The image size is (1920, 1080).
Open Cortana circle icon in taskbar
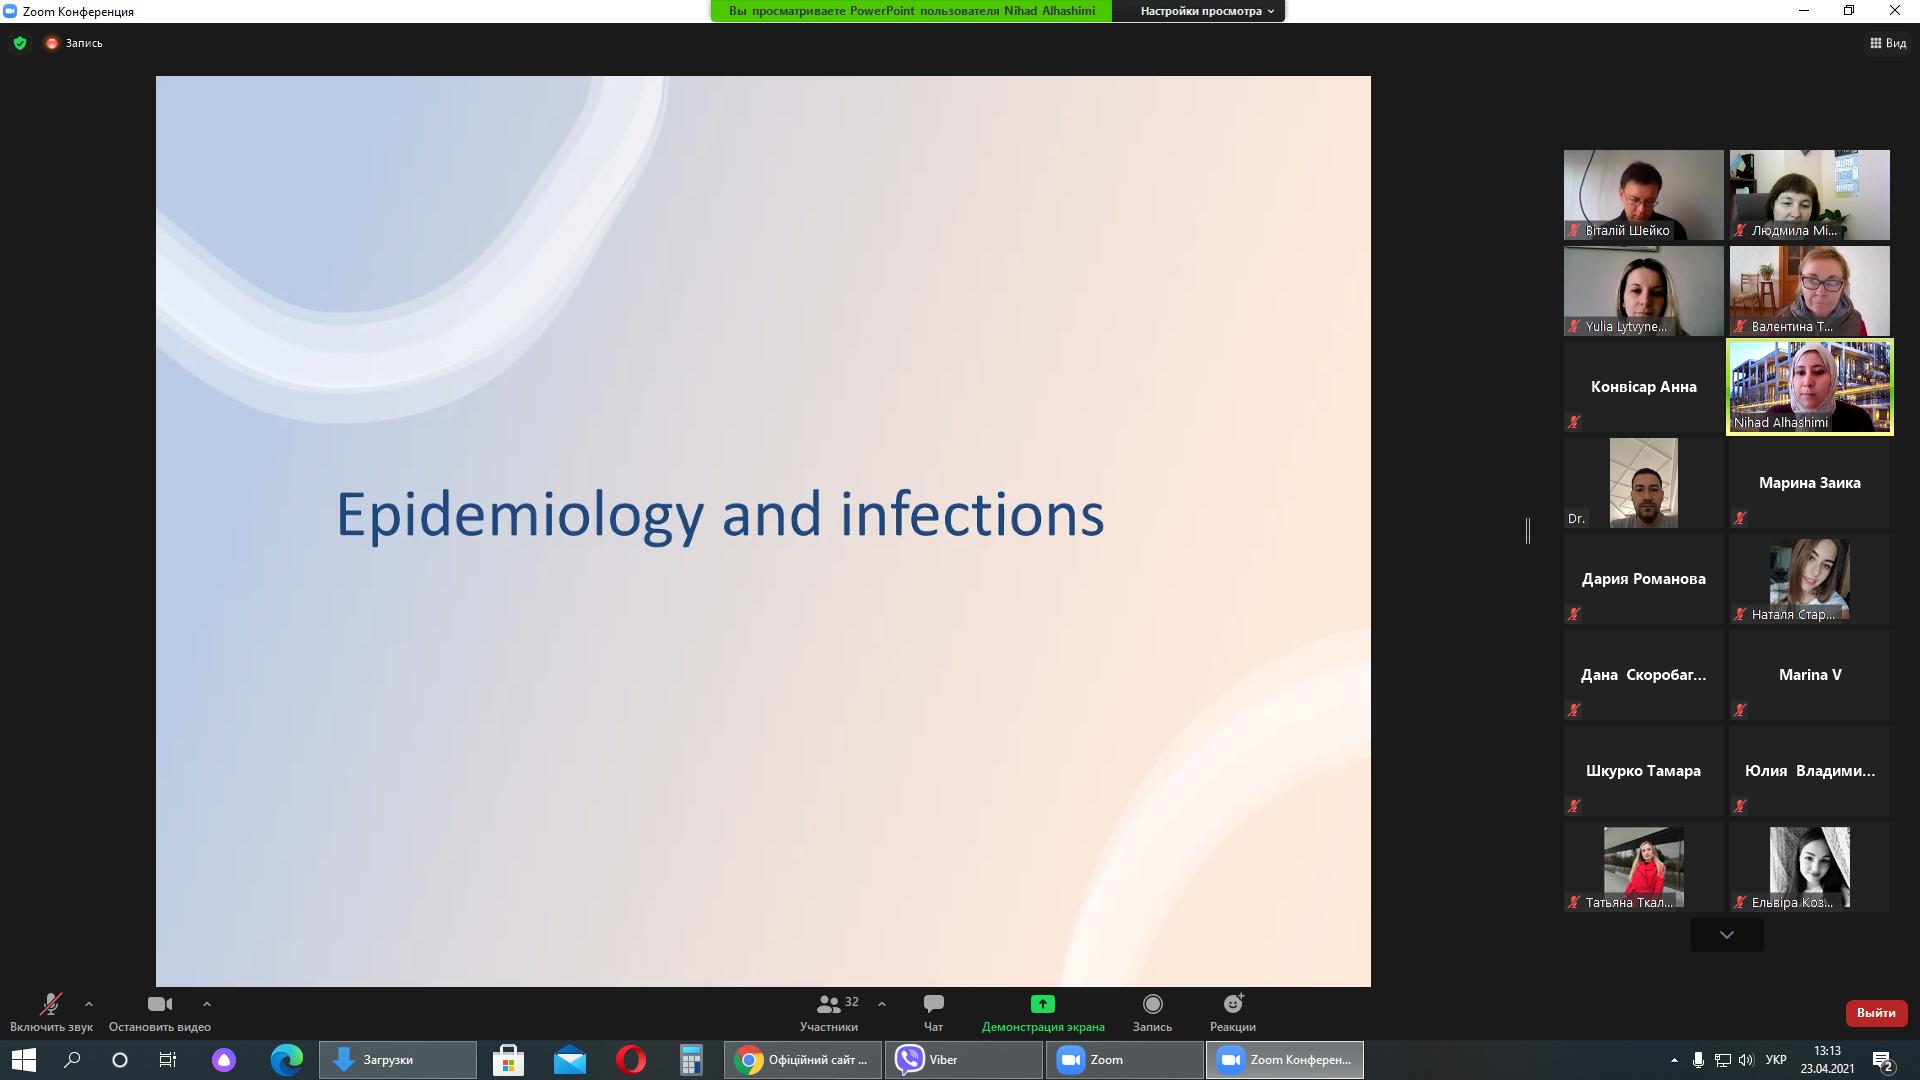120,1060
